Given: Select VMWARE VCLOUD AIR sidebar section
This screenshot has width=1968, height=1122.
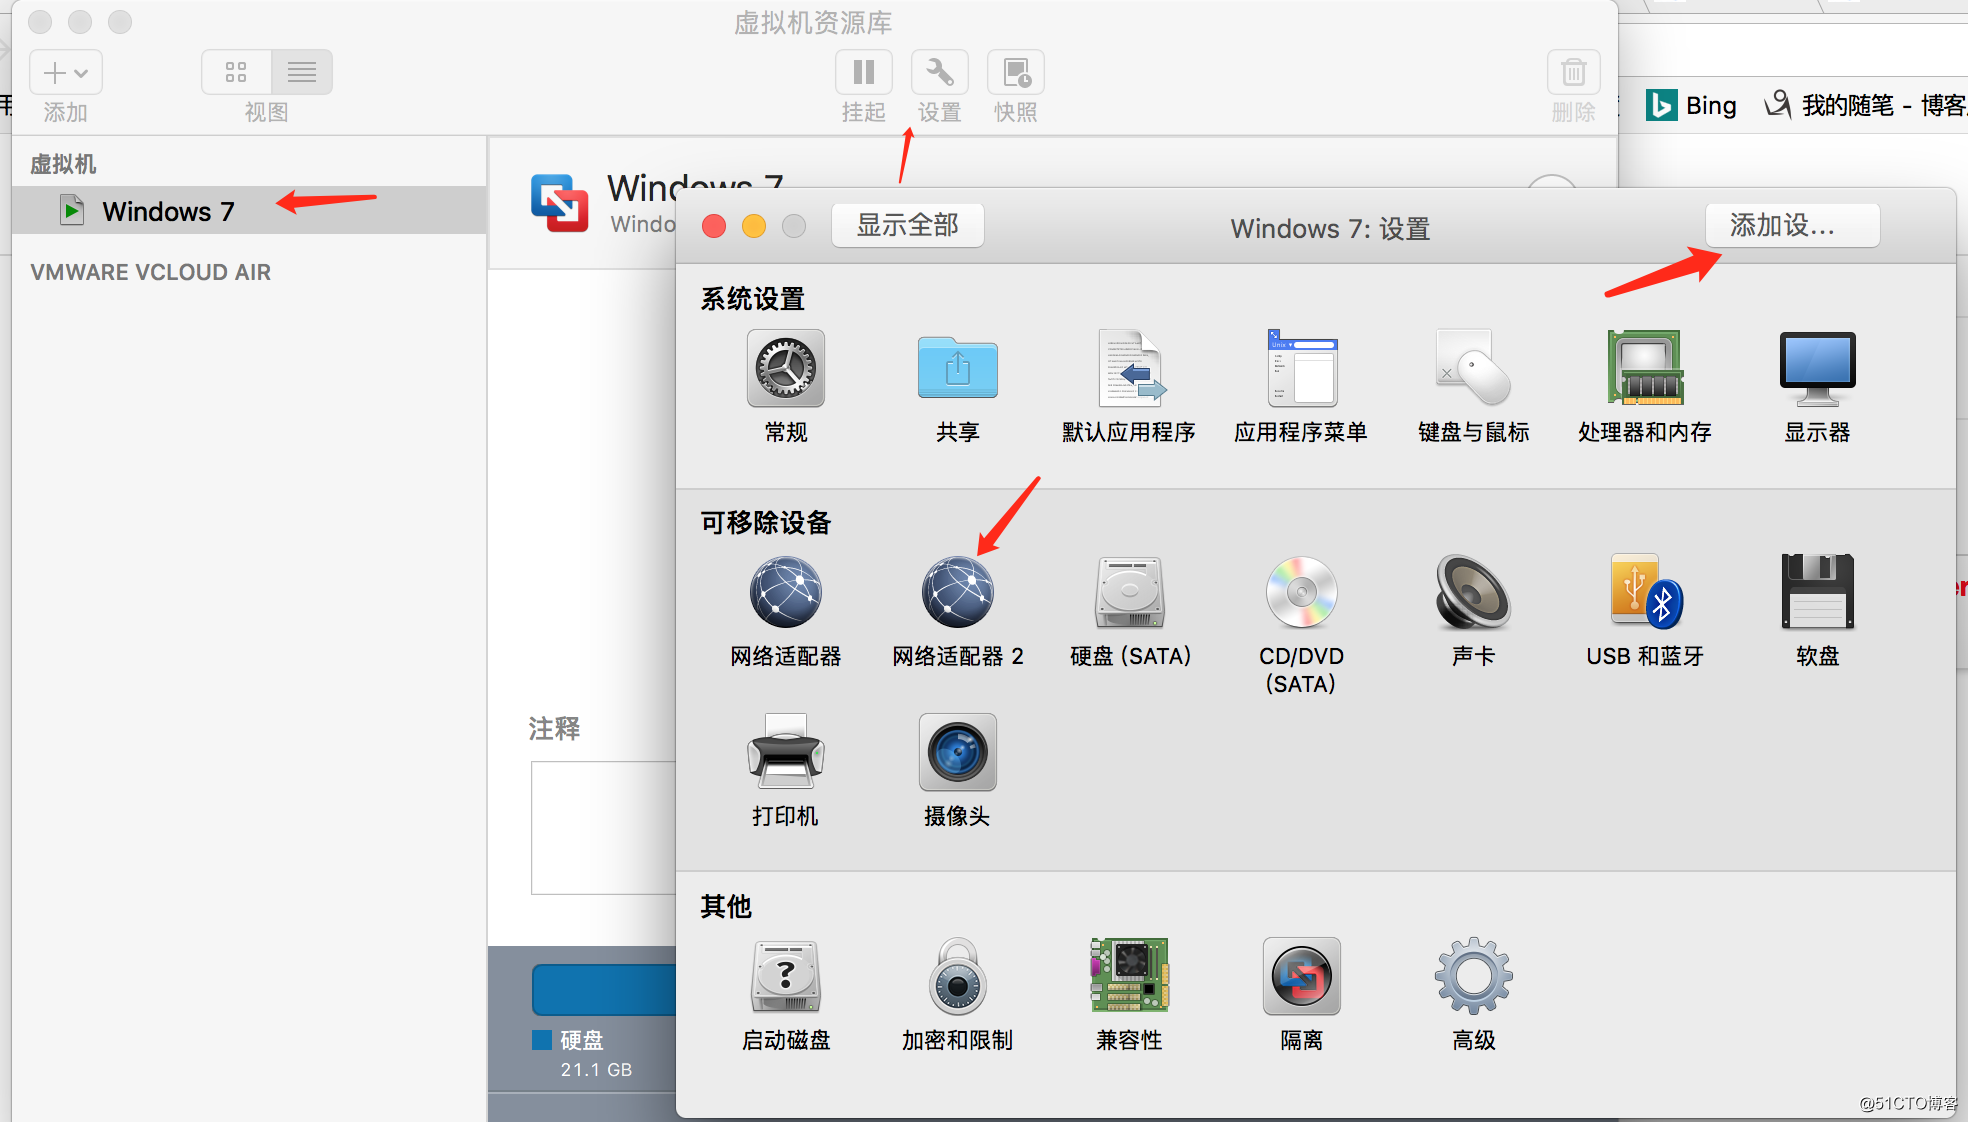Looking at the screenshot, I should point(151,272).
